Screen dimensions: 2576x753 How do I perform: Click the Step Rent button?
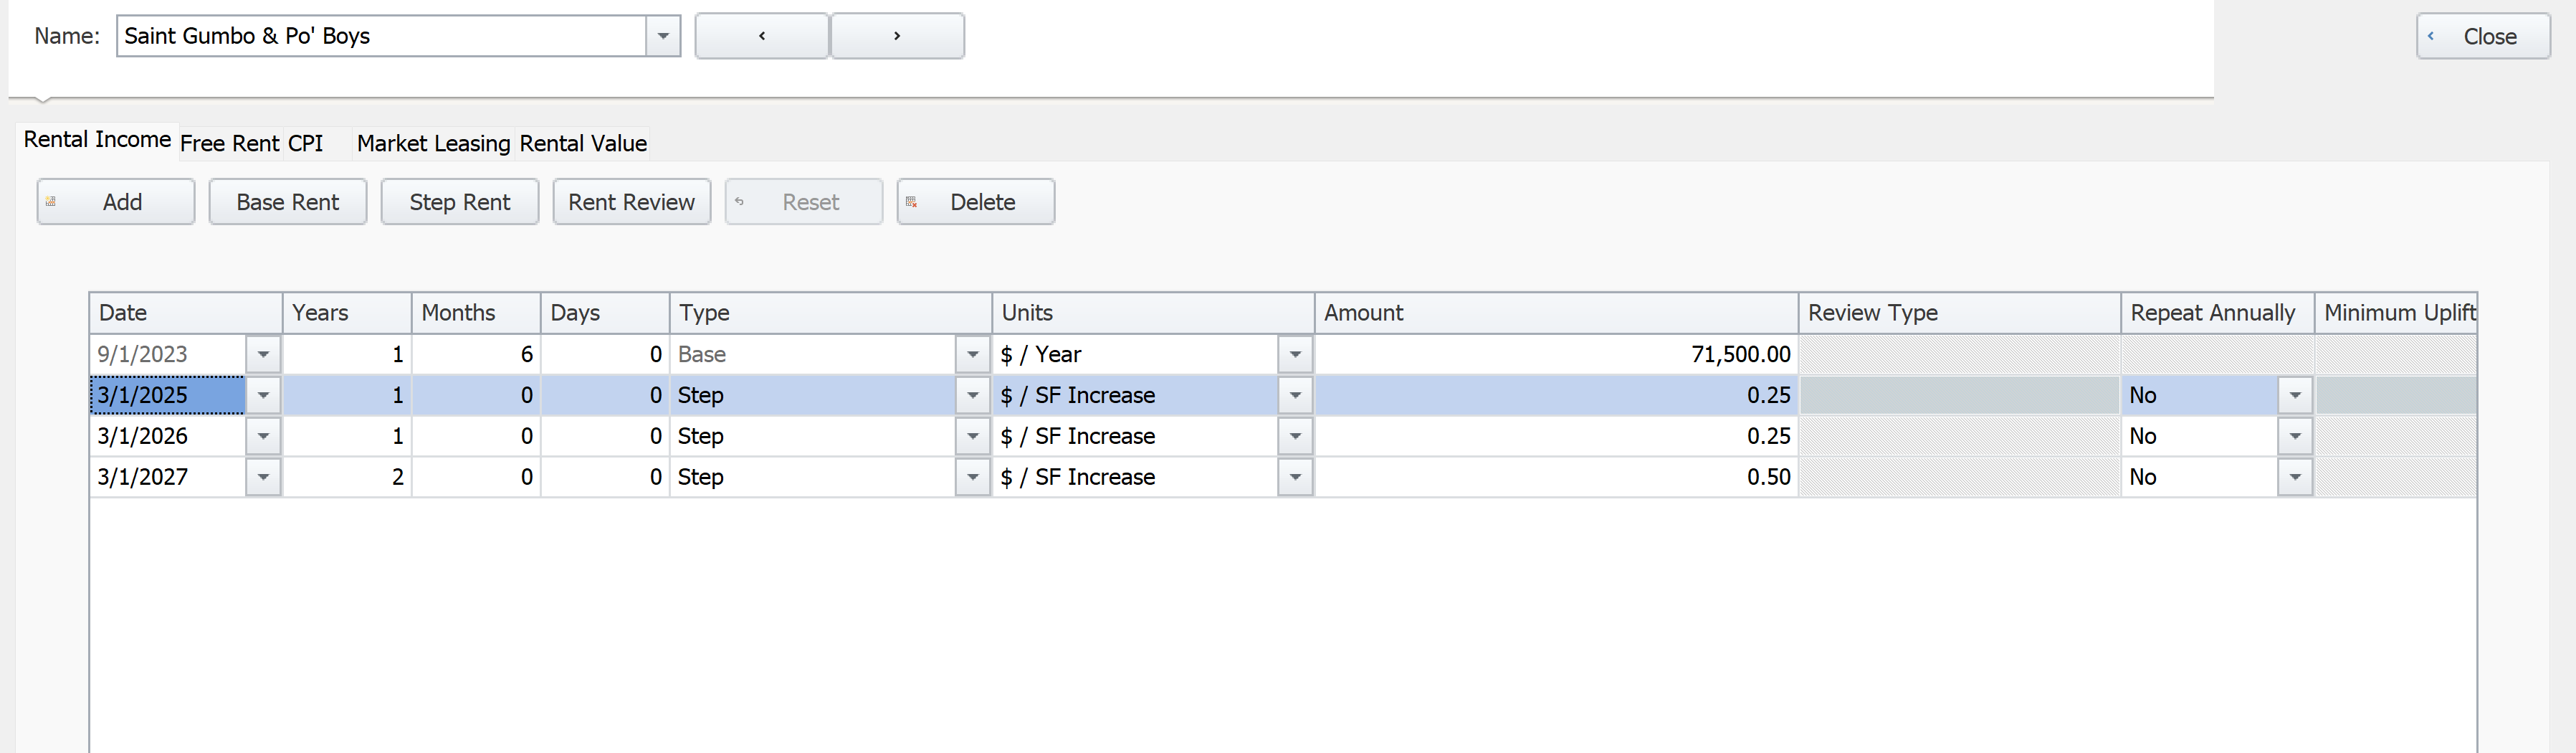point(460,202)
